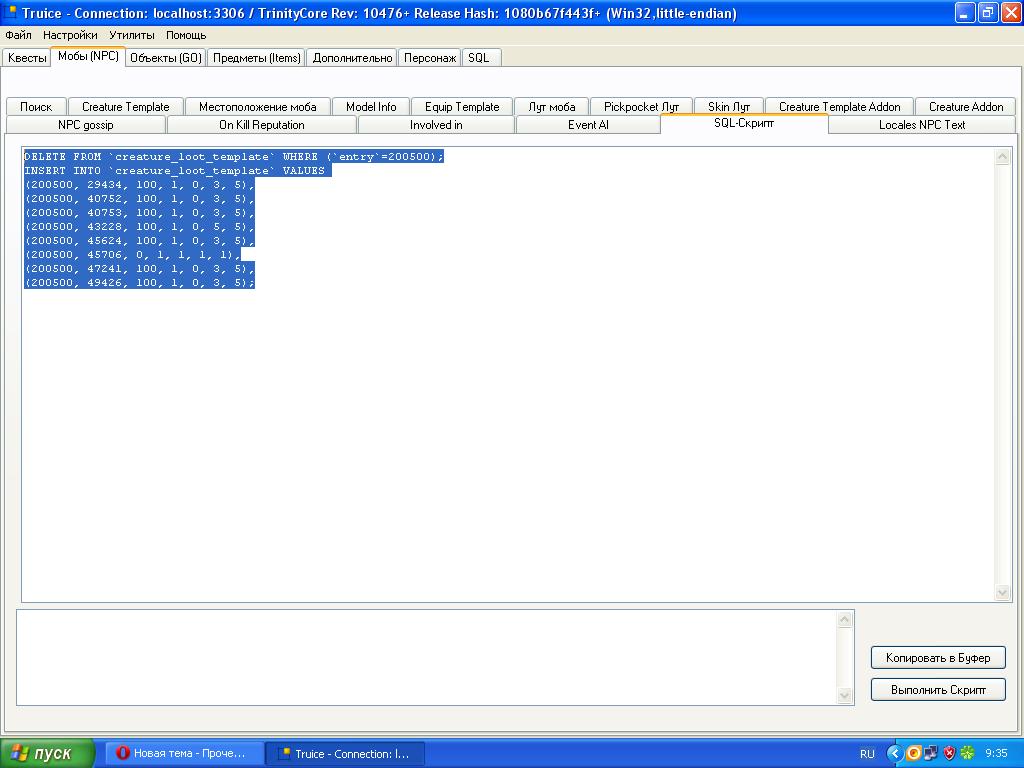Click the INSERT INTO creature_loot_template line

(x=178, y=170)
